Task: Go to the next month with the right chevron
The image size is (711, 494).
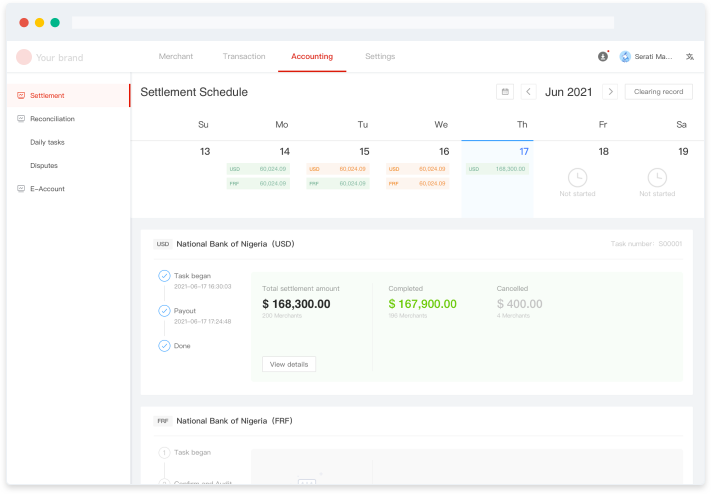Action: pos(610,92)
